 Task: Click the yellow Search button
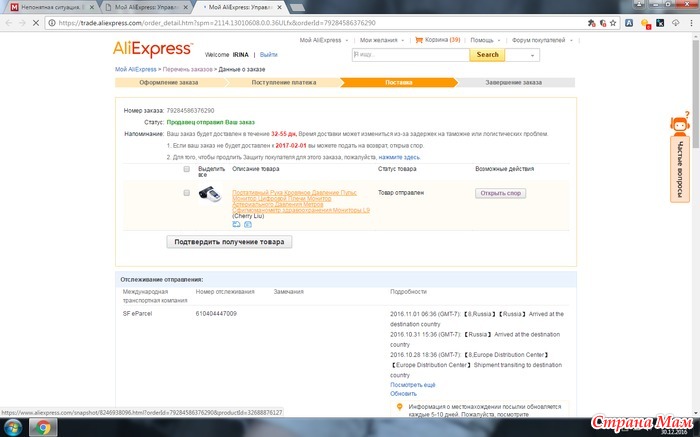487,54
